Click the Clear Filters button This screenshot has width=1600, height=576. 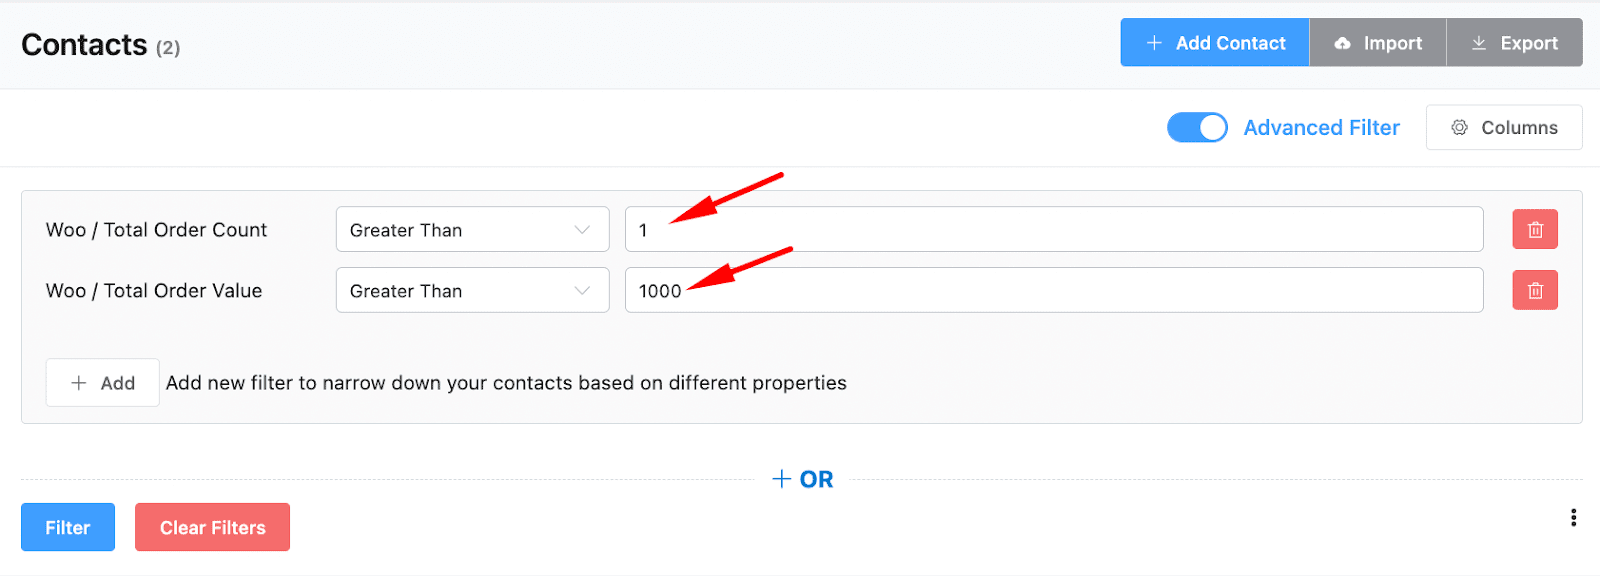[212, 527]
